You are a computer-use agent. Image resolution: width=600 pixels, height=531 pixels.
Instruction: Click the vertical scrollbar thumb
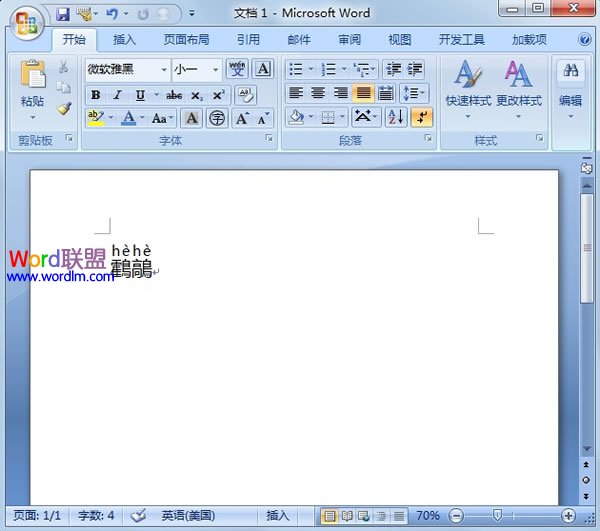(586, 248)
